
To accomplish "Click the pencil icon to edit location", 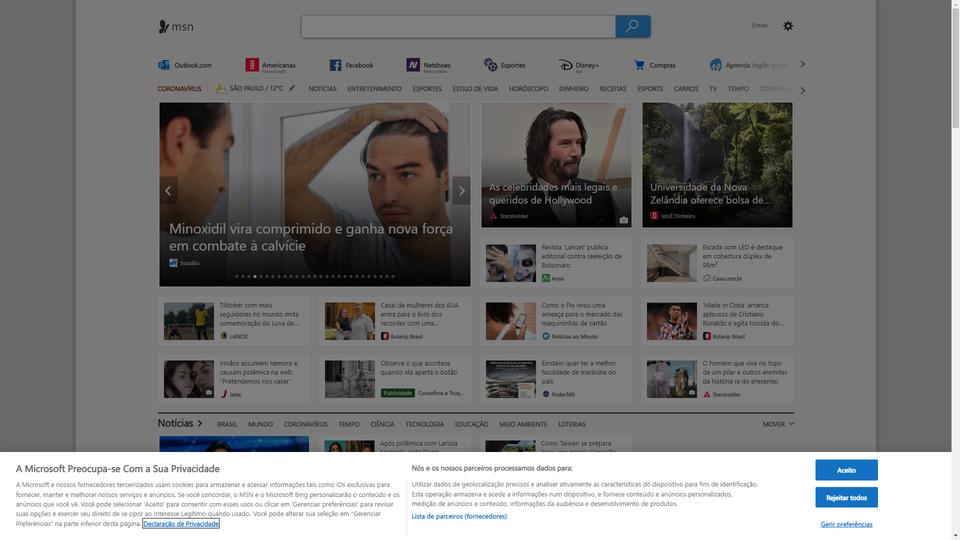I will [292, 88].
